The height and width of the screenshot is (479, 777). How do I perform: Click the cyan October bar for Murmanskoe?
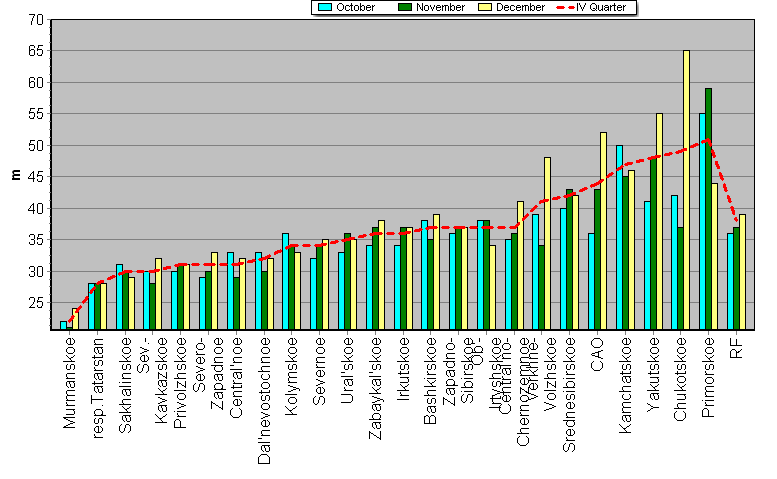click(x=63, y=325)
